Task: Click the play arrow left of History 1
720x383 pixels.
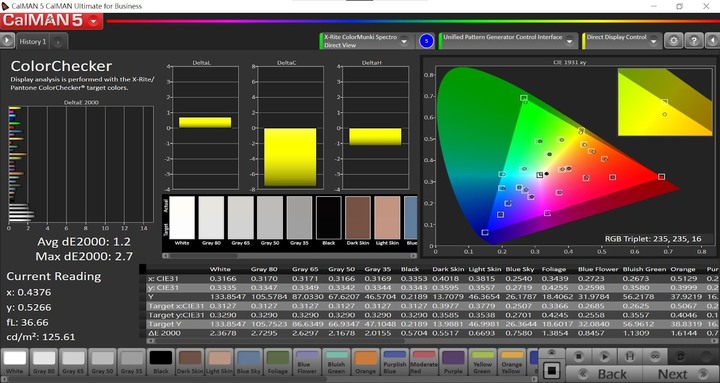Action: click(x=7, y=41)
